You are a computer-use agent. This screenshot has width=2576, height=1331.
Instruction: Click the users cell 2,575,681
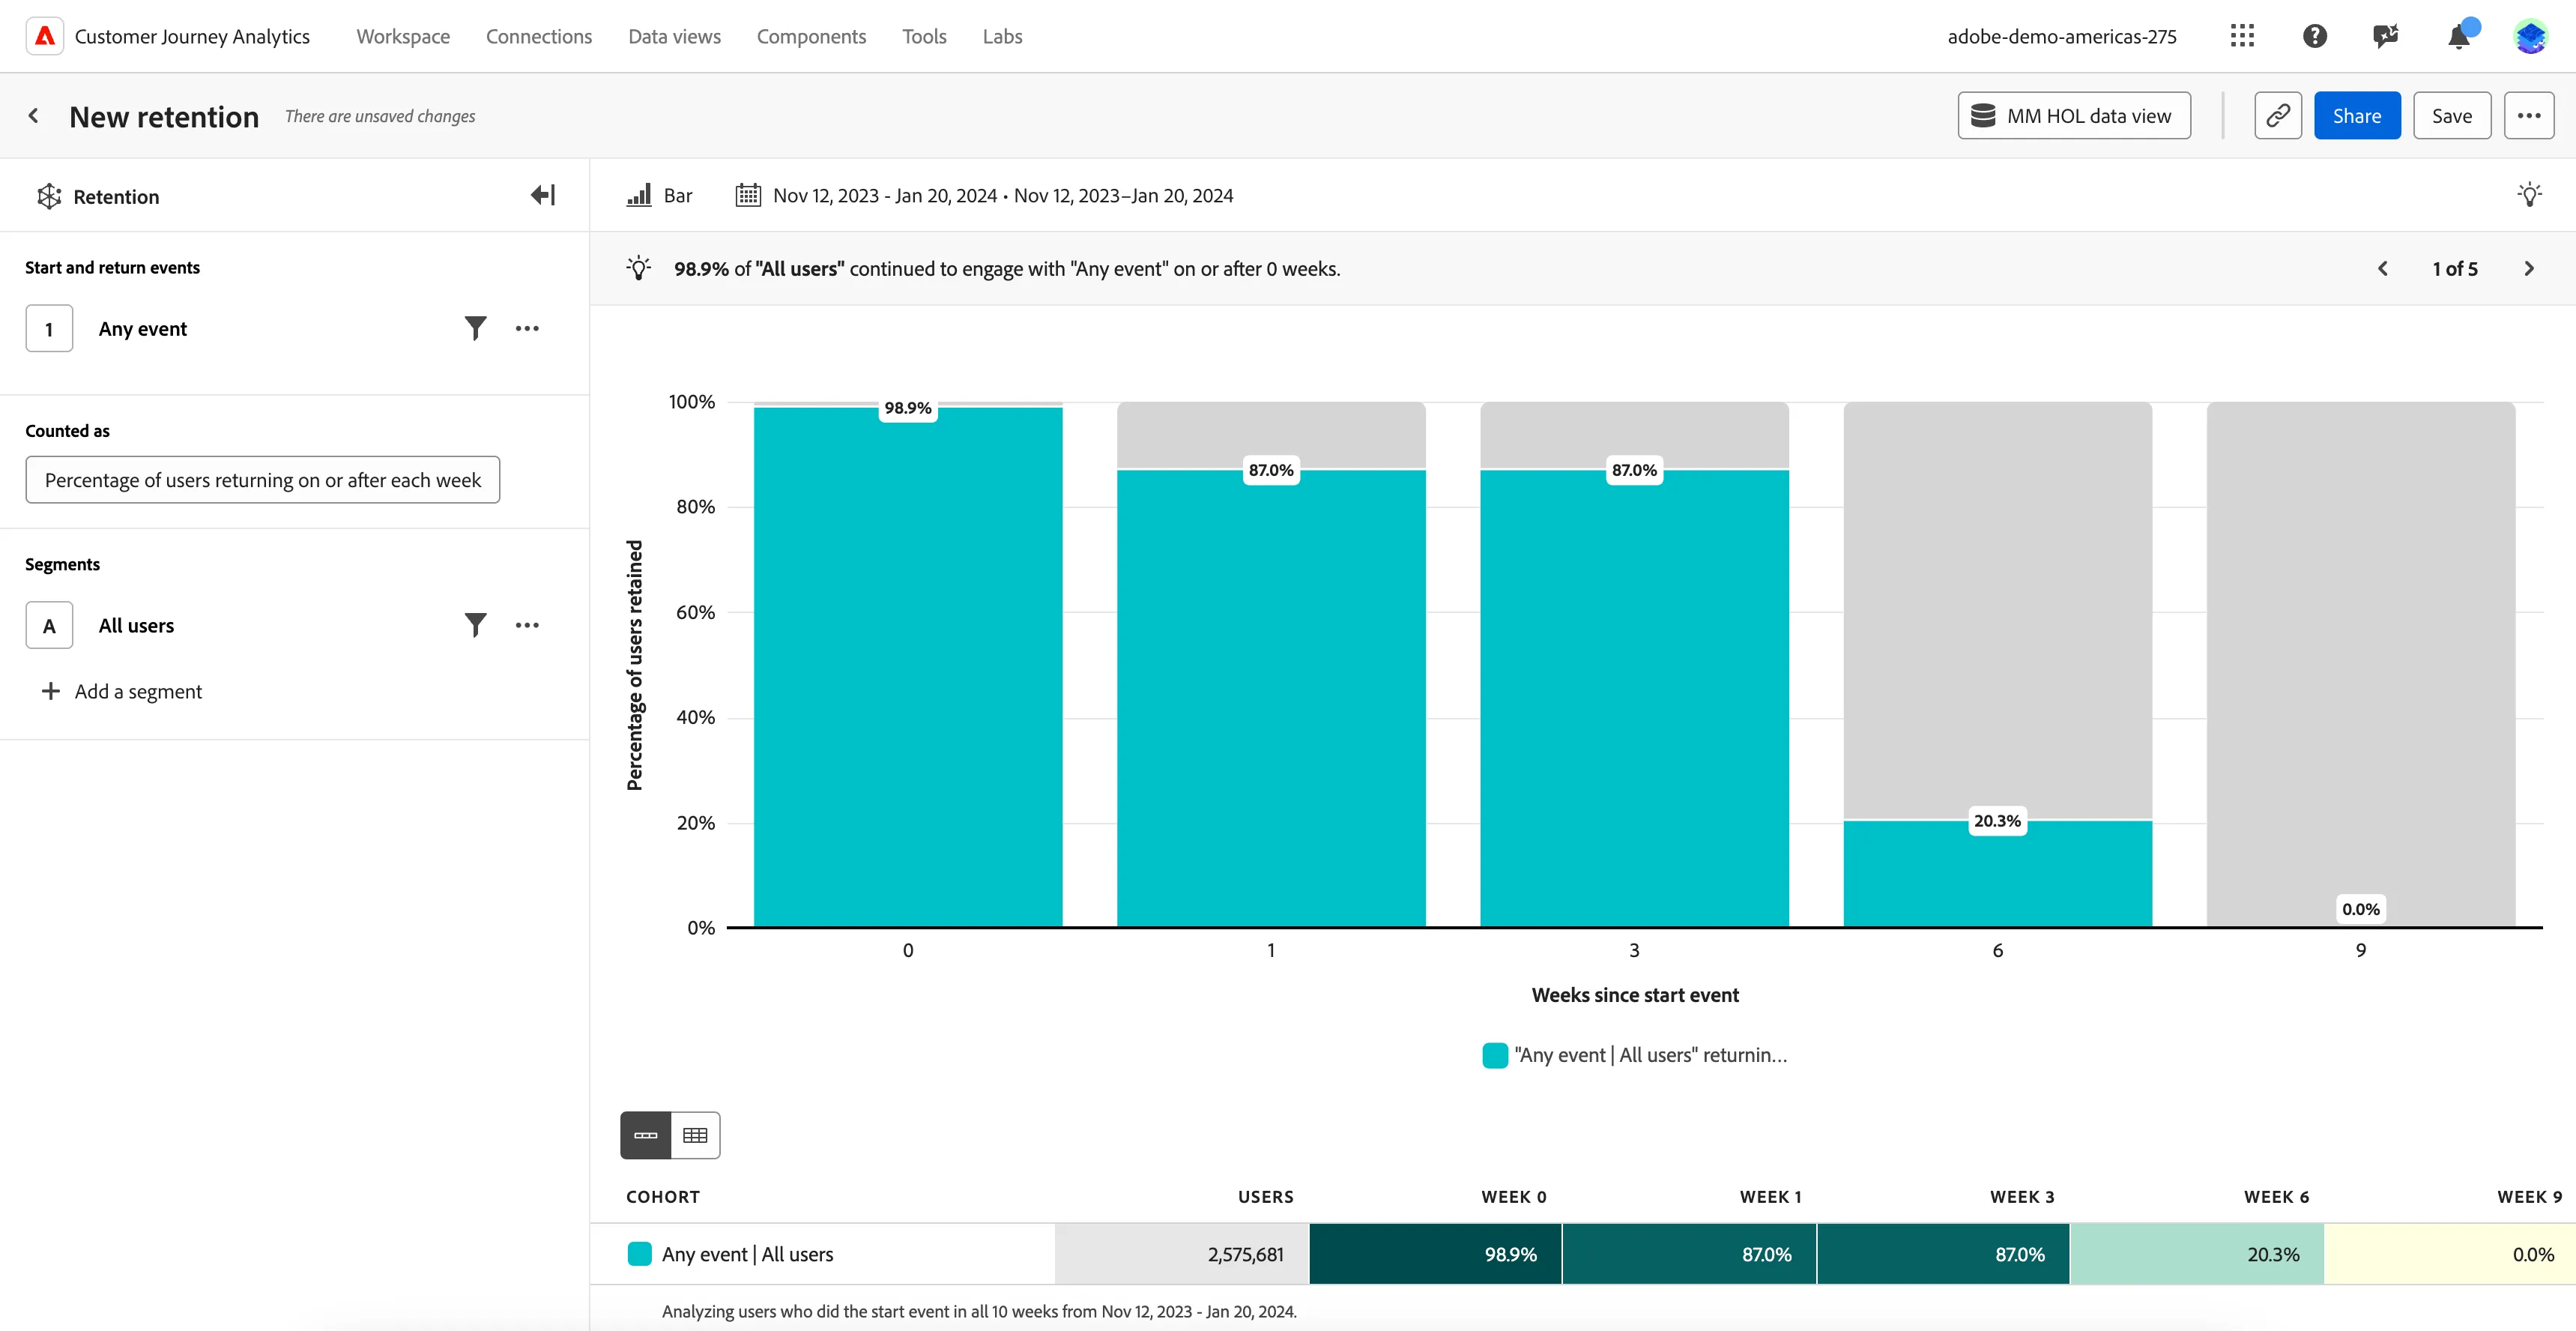pyautogui.click(x=1182, y=1253)
